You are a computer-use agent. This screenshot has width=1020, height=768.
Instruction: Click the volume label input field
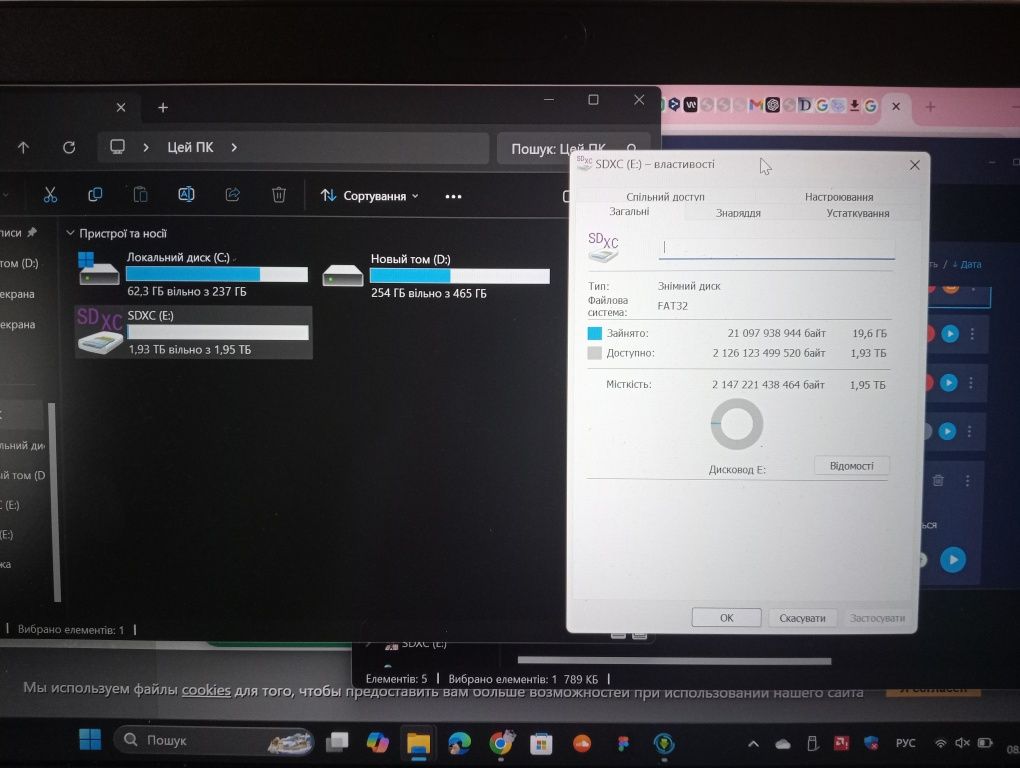(776, 248)
